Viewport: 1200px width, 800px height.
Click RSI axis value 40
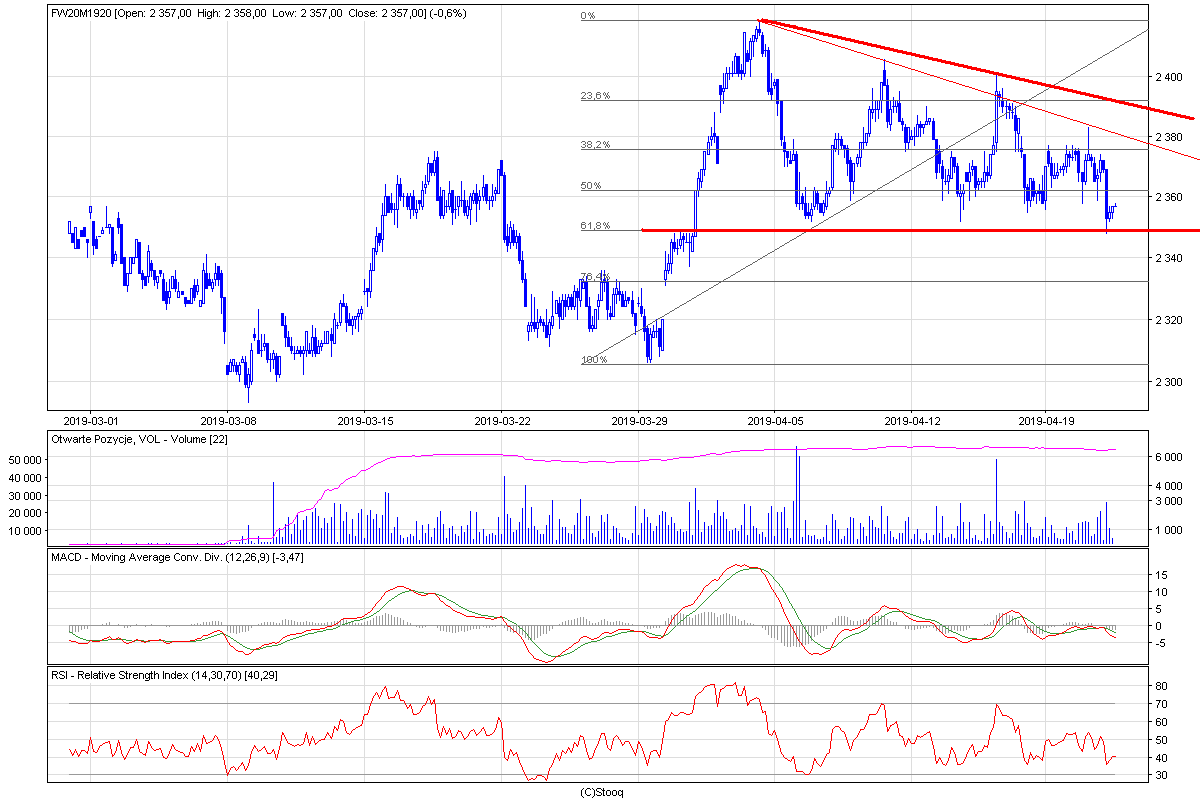tap(1161, 758)
